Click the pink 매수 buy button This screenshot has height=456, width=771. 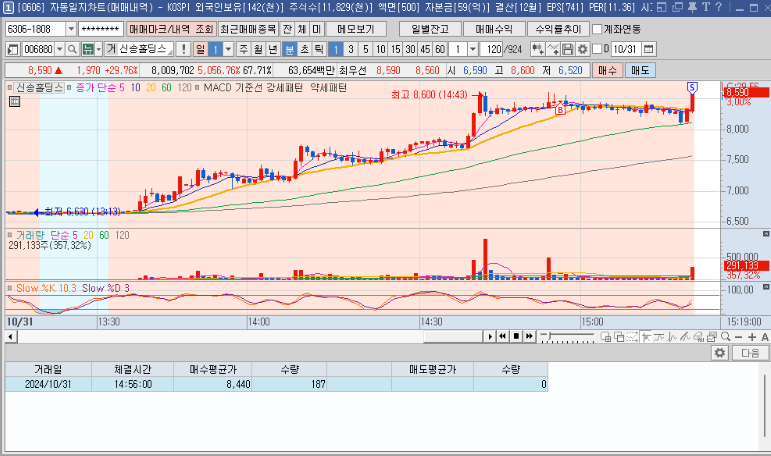tap(607, 70)
